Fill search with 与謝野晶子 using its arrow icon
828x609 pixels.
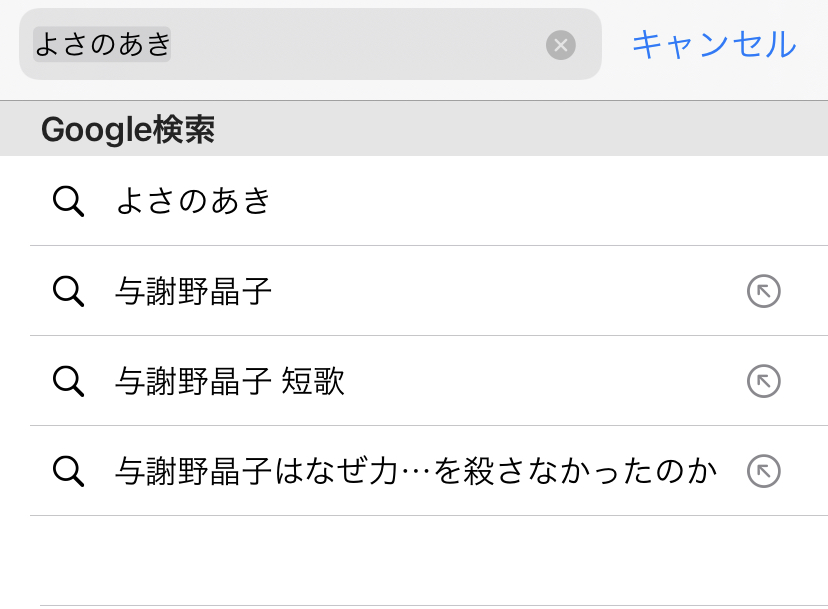(763, 291)
